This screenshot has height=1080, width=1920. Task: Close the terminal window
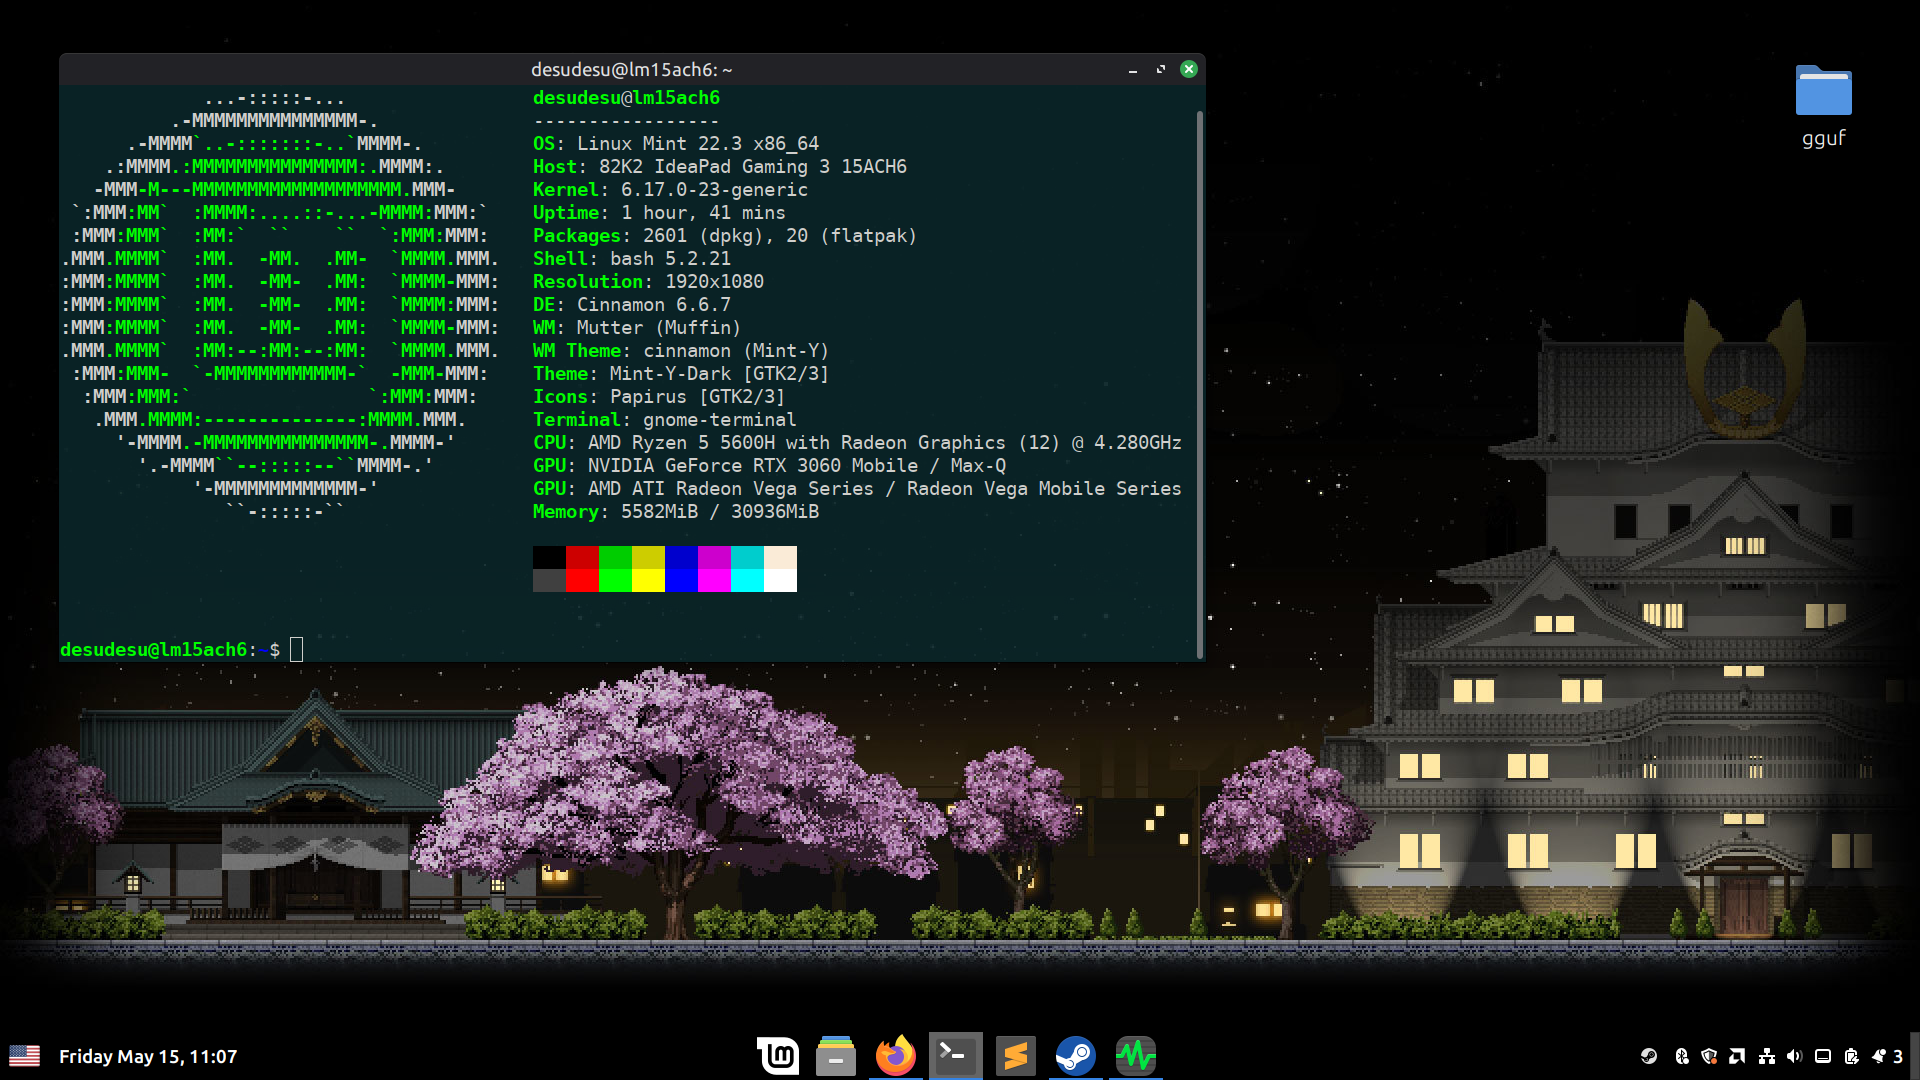coord(1189,69)
